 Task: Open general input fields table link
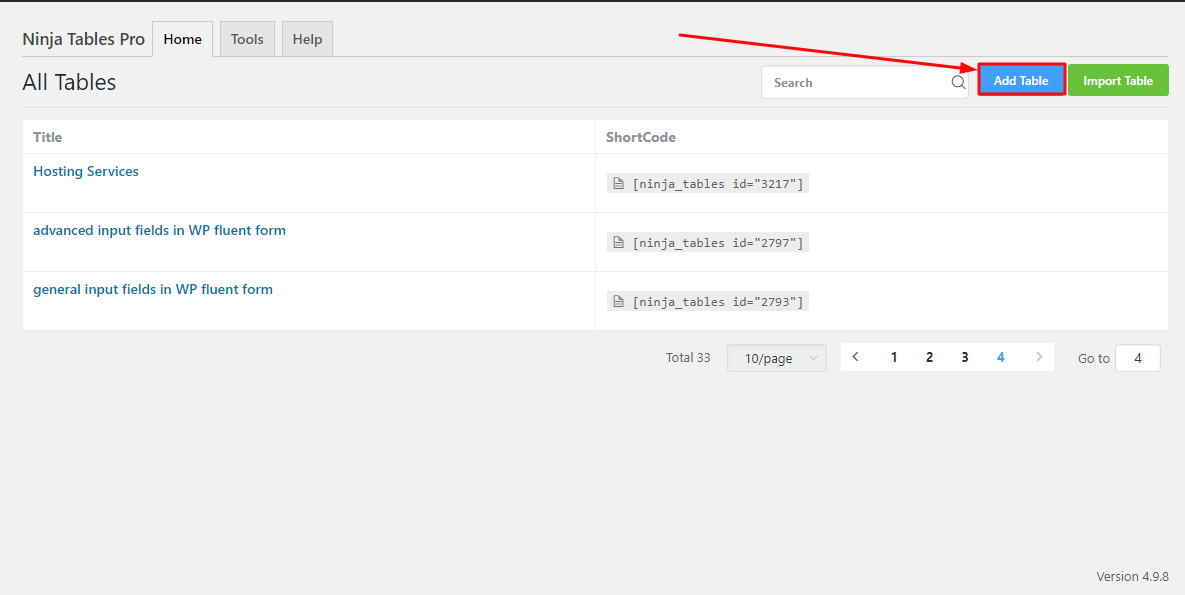point(153,290)
